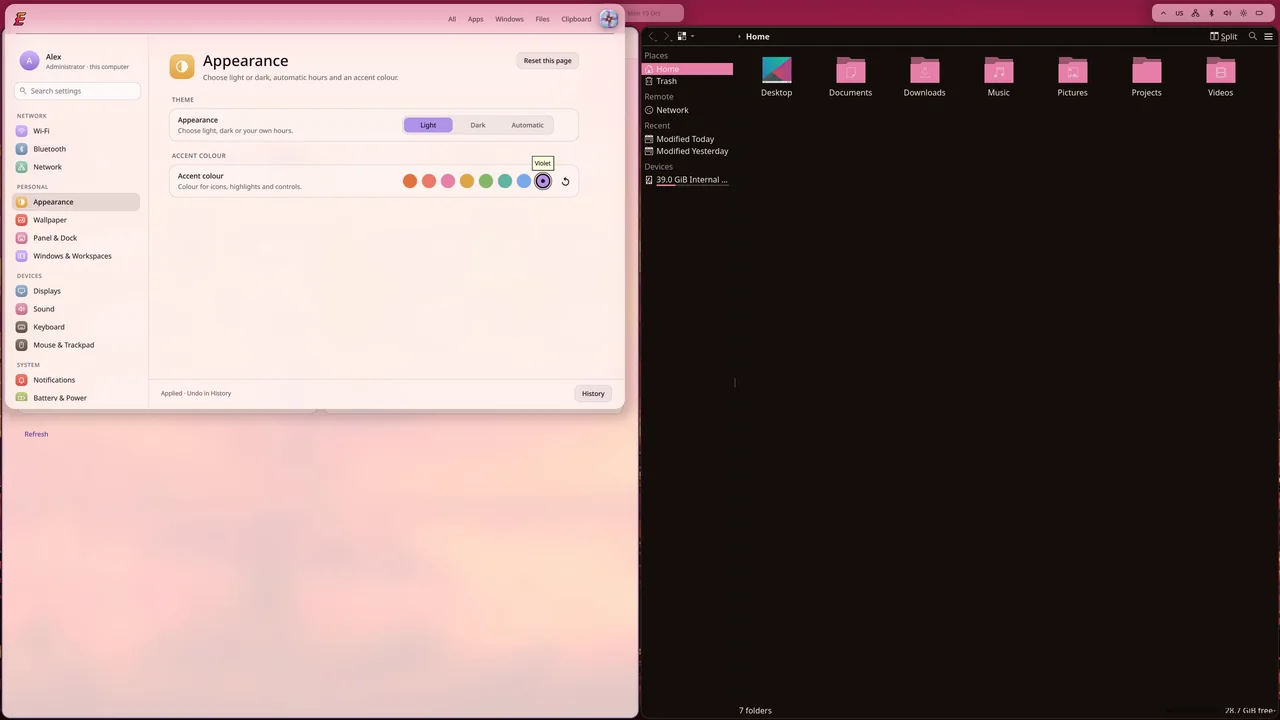
Task: Open the Downloads folder in the file manager
Action: point(924,77)
